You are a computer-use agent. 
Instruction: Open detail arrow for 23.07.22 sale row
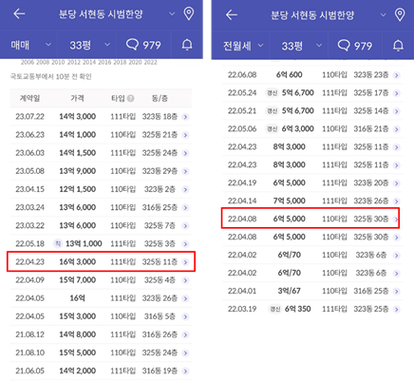click(186, 117)
